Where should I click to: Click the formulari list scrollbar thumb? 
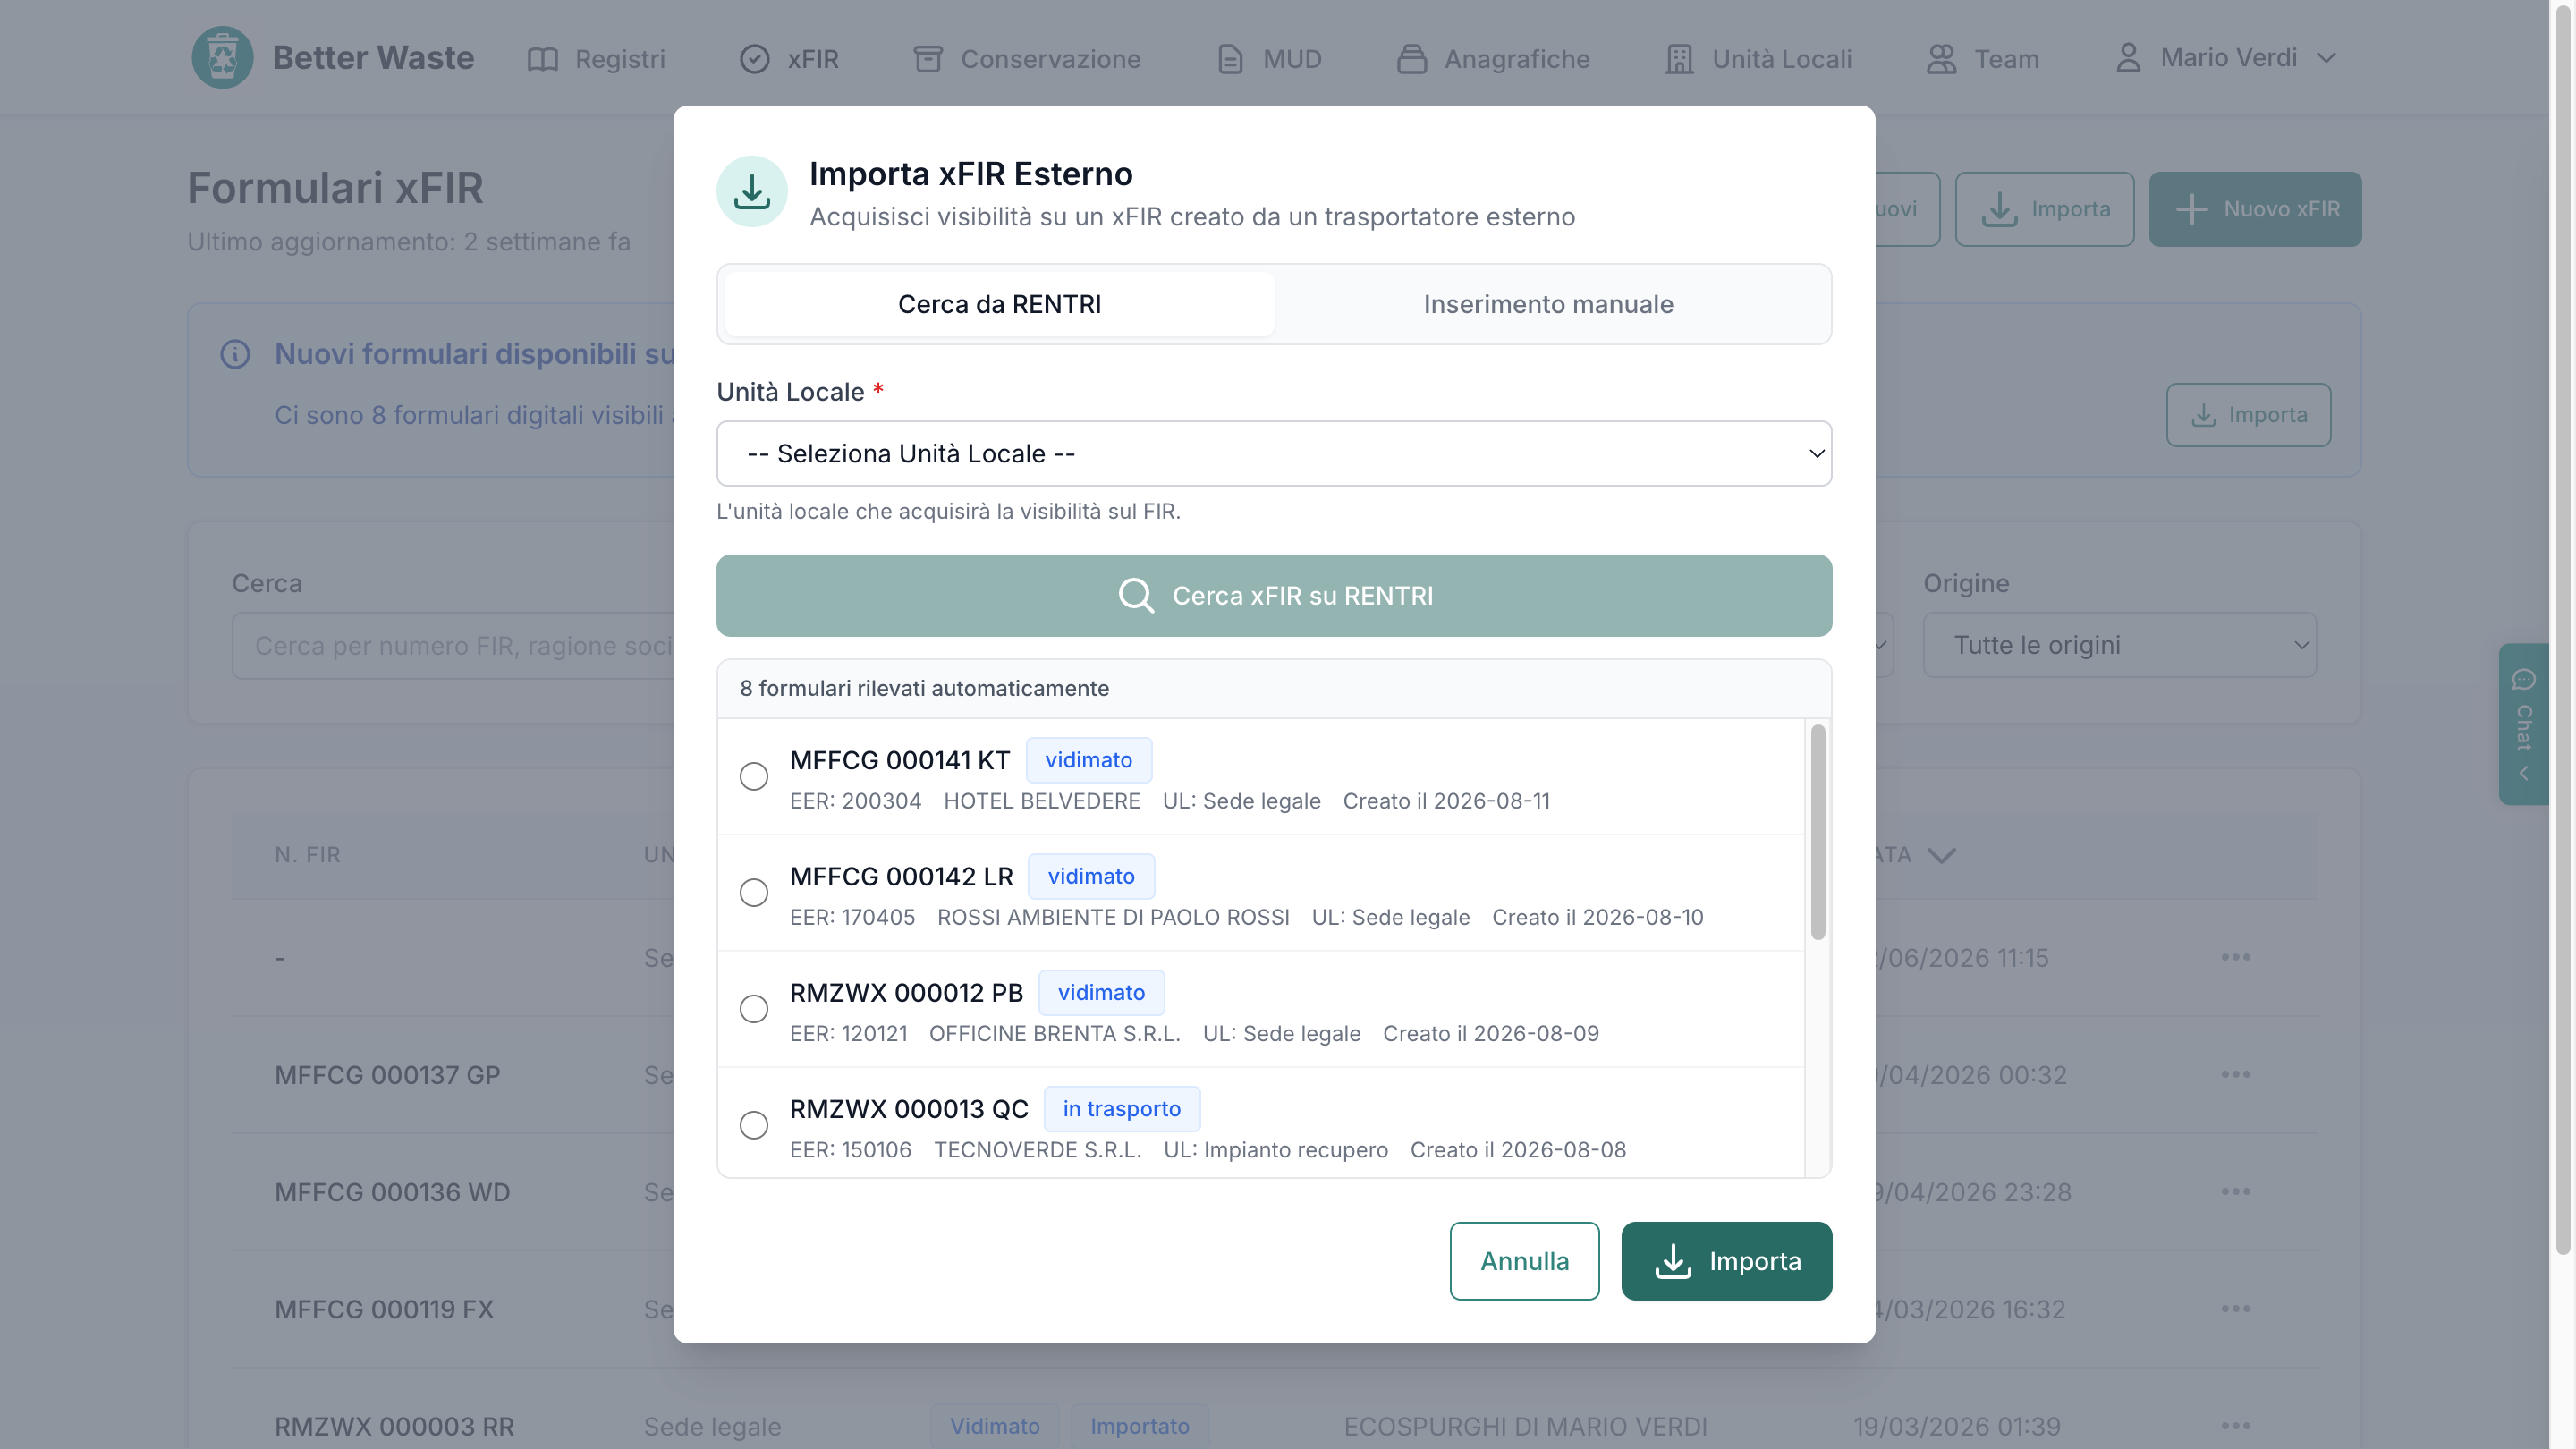click(1818, 832)
